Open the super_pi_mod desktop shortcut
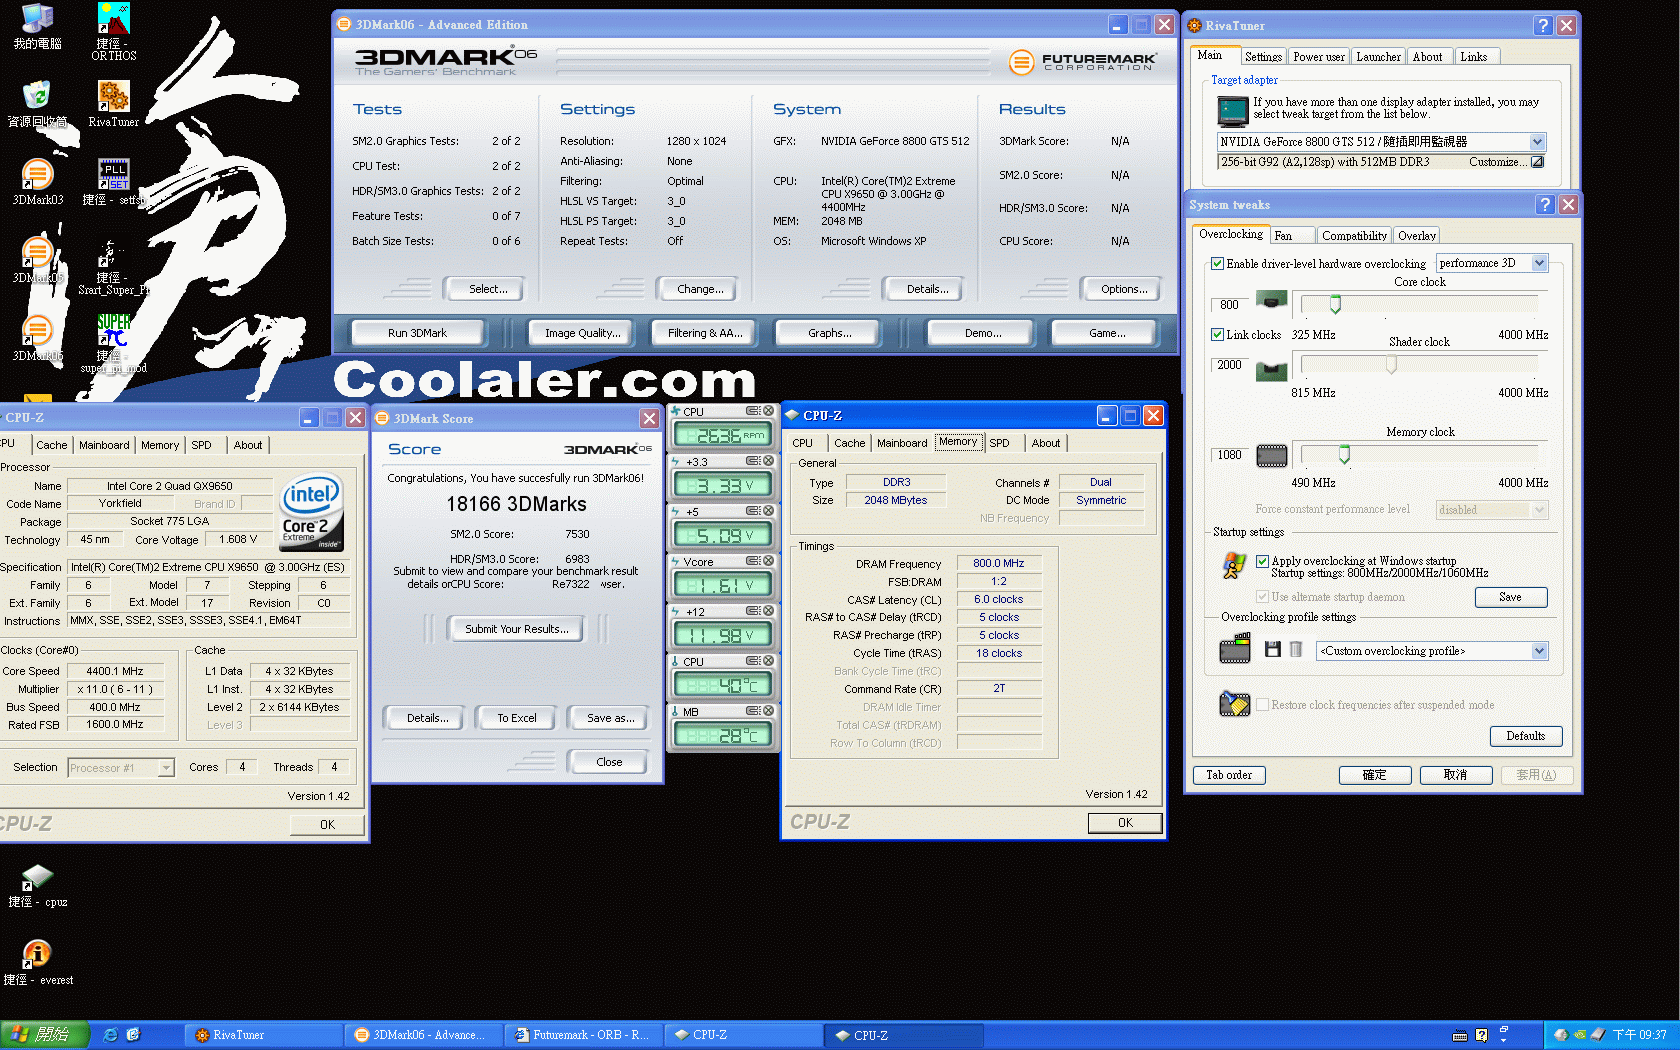This screenshot has height=1050, width=1680. 114,343
